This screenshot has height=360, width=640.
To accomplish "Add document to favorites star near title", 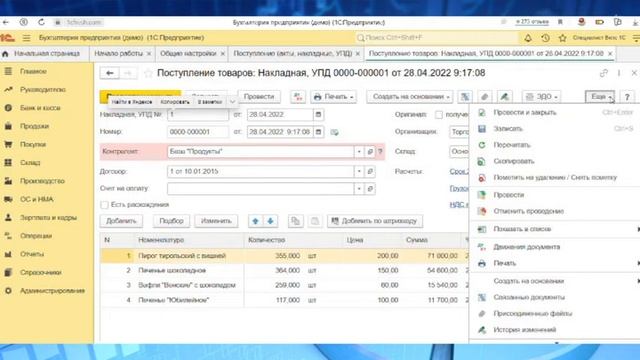I will pyautogui.click(x=148, y=73).
